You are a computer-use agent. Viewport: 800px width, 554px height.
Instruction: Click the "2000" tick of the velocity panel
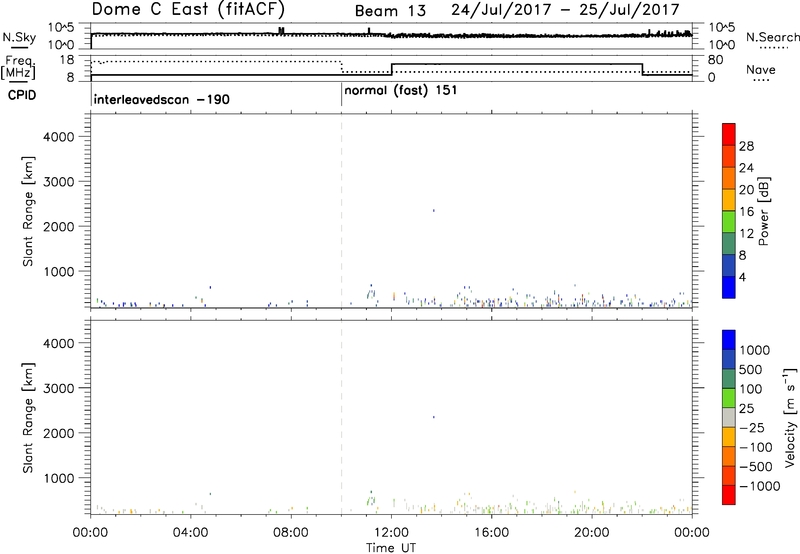[58, 433]
